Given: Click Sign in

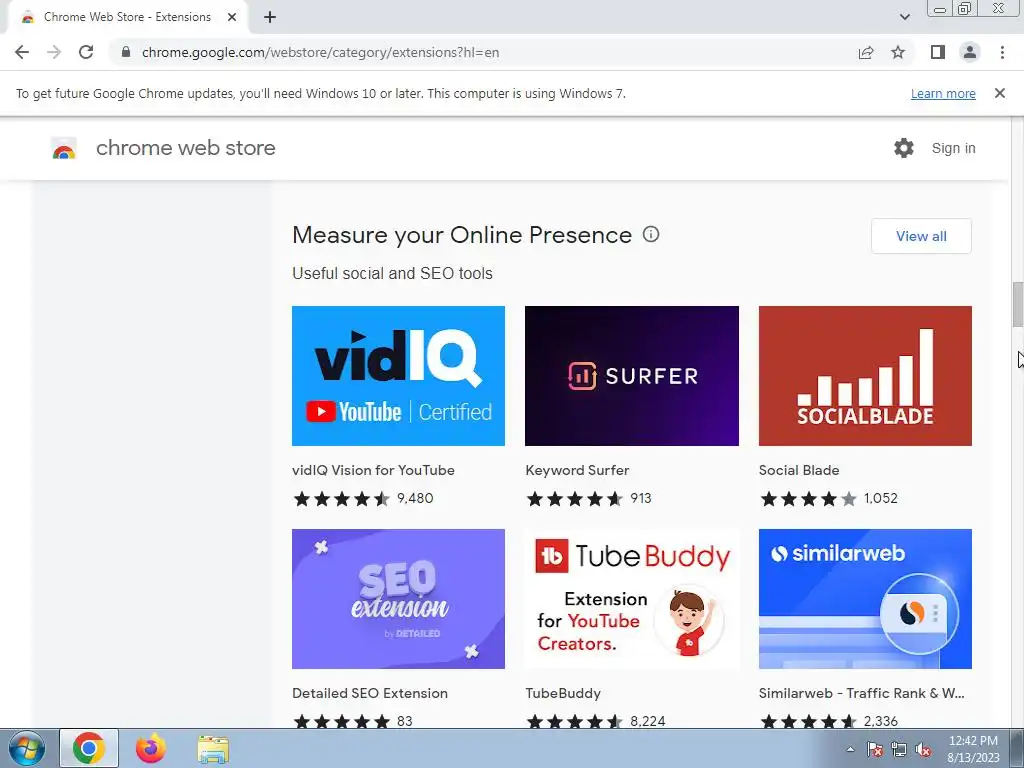Looking at the screenshot, I should 953,148.
